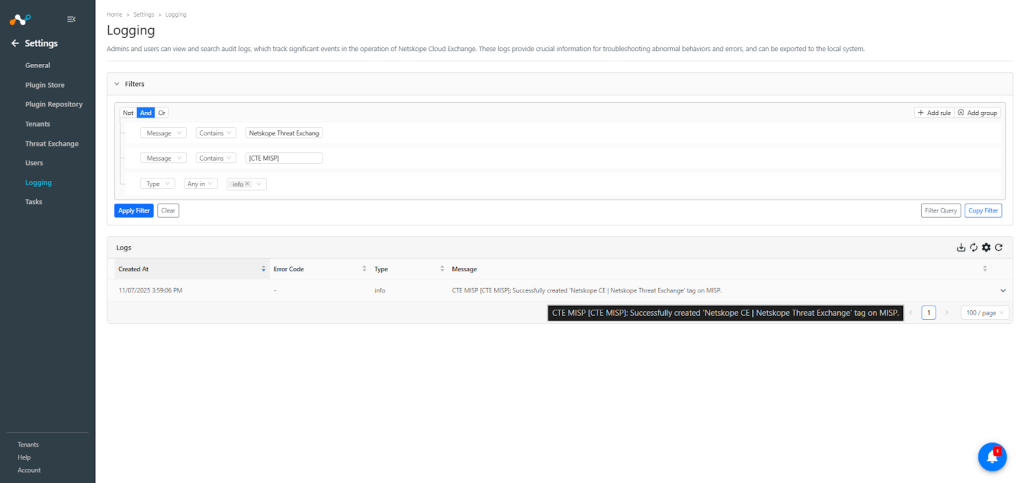Open Users in sidebar
Image resolution: width=1024 pixels, height=483 pixels.
pyautogui.click(x=34, y=163)
